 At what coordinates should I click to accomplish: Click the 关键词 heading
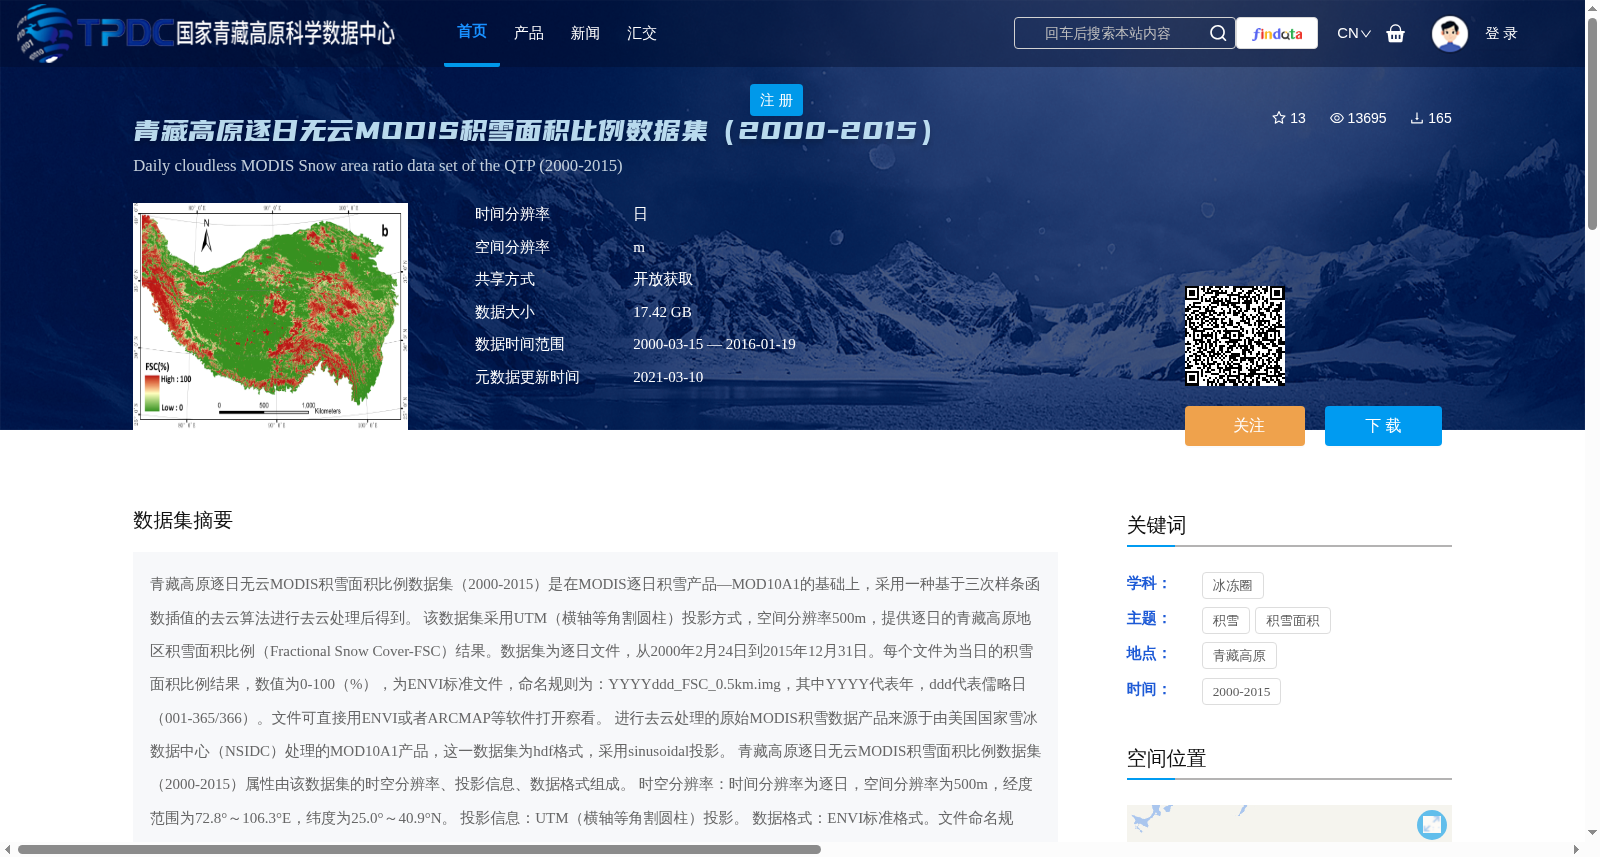click(x=1156, y=525)
